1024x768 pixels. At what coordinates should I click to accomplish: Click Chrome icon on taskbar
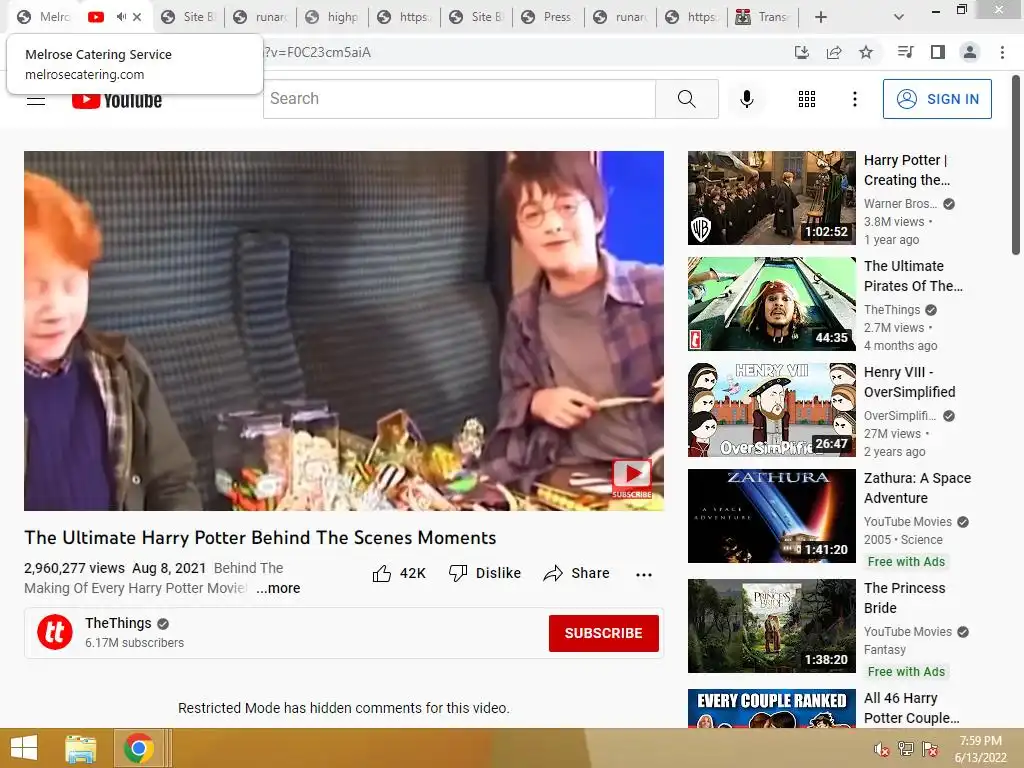pyautogui.click(x=138, y=748)
